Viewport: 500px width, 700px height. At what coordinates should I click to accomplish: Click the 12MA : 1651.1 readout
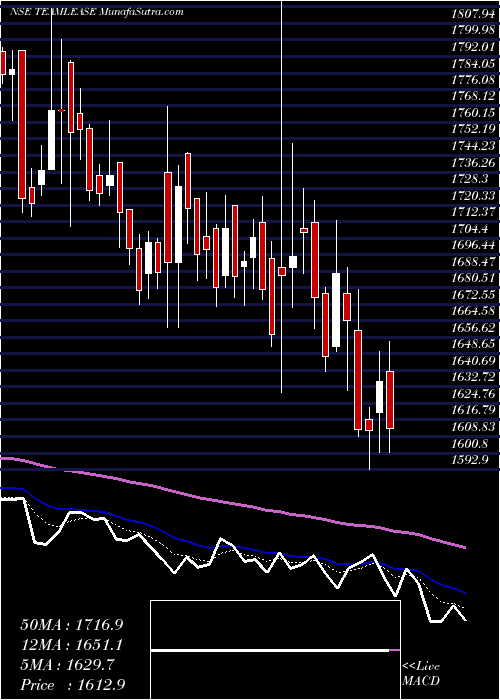[x=71, y=645]
